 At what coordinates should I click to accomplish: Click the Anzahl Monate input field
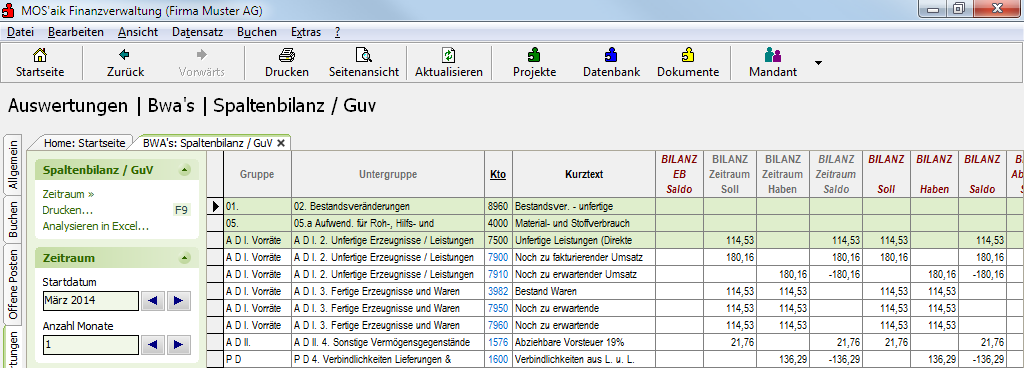pyautogui.click(x=91, y=345)
